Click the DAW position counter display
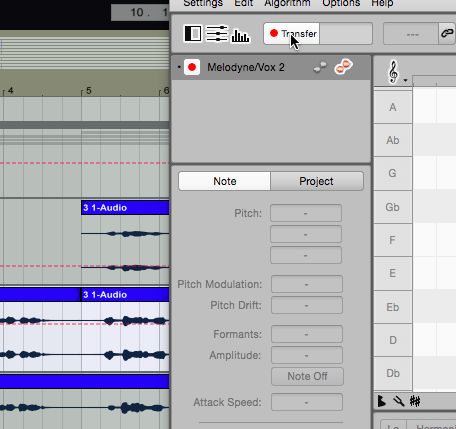Image resolution: width=456 pixels, height=429 pixels. pyautogui.click(x=140, y=13)
